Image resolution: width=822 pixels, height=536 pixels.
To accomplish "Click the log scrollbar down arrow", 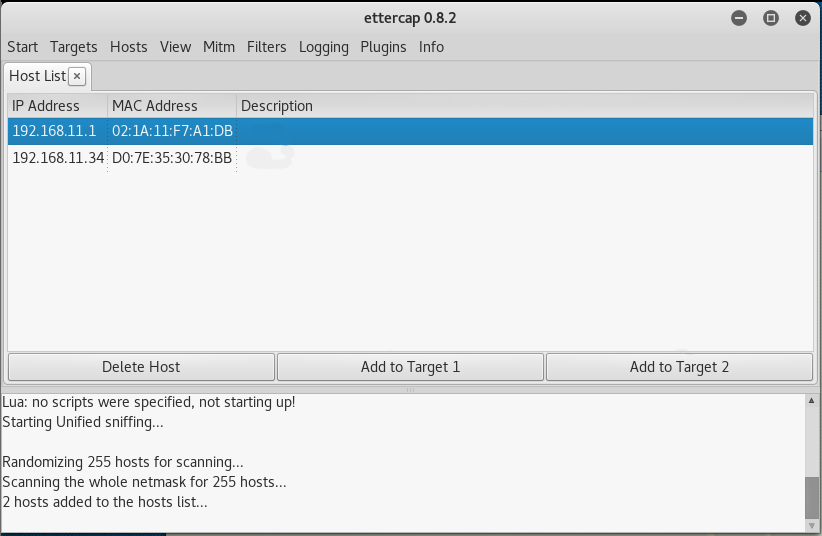I will tap(811, 526).
